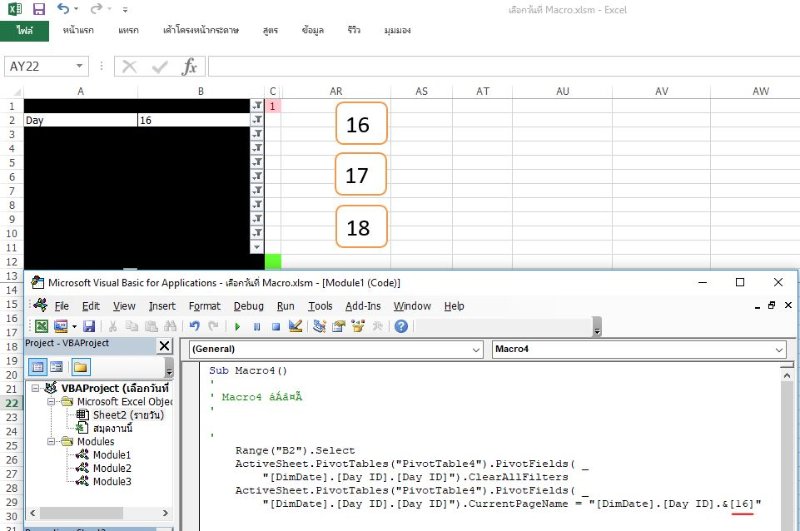Viewport: 800px width, 531px height.
Task: Click the Break pause icon in VBA toolbar
Action: coord(257,326)
